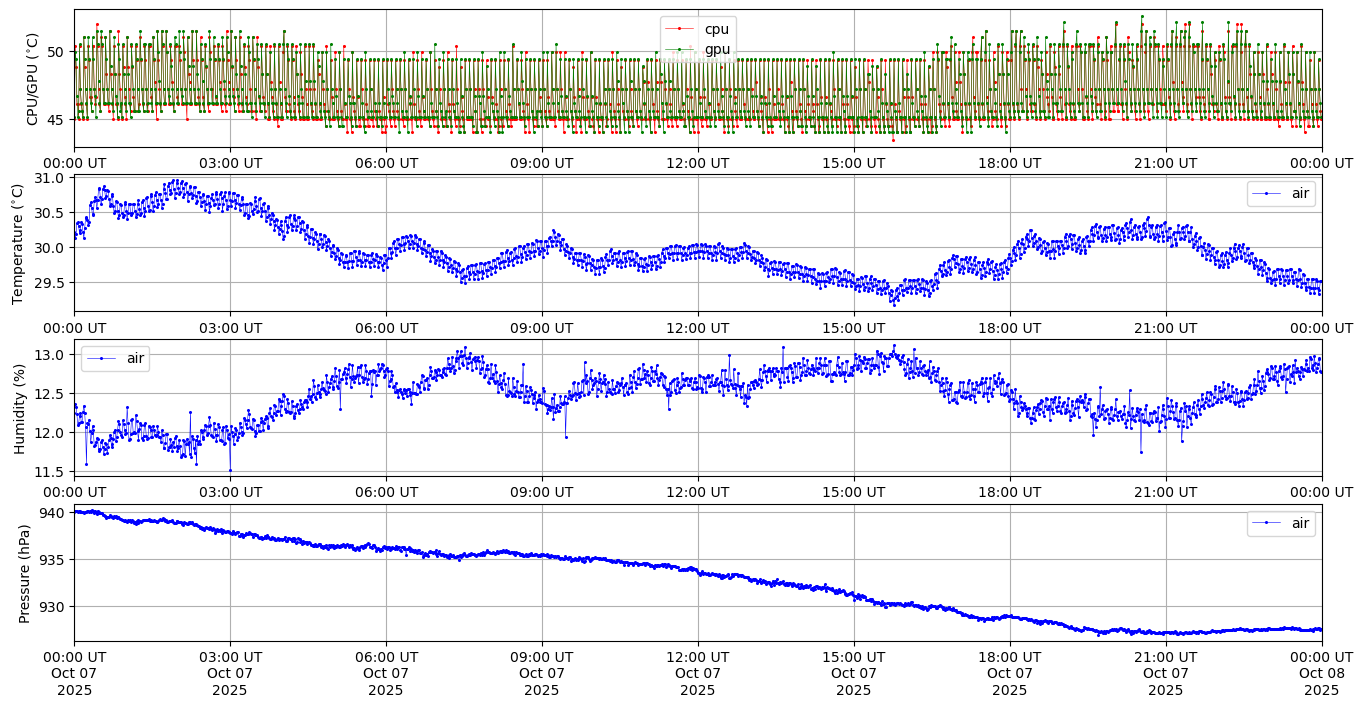Click the Humidity (%) y-axis label
1363x707 pixels.
19,408
